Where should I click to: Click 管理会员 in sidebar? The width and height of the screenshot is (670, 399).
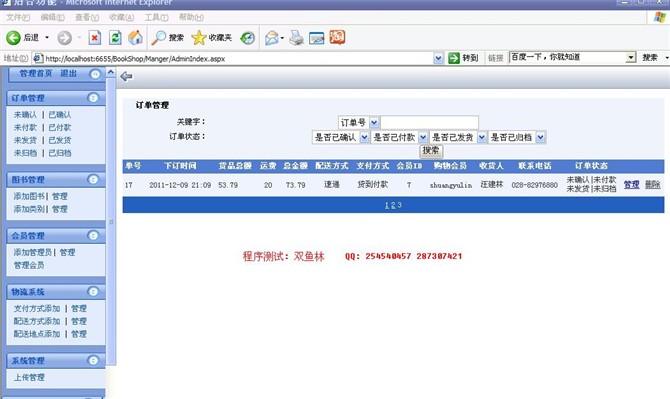[x=29, y=265]
